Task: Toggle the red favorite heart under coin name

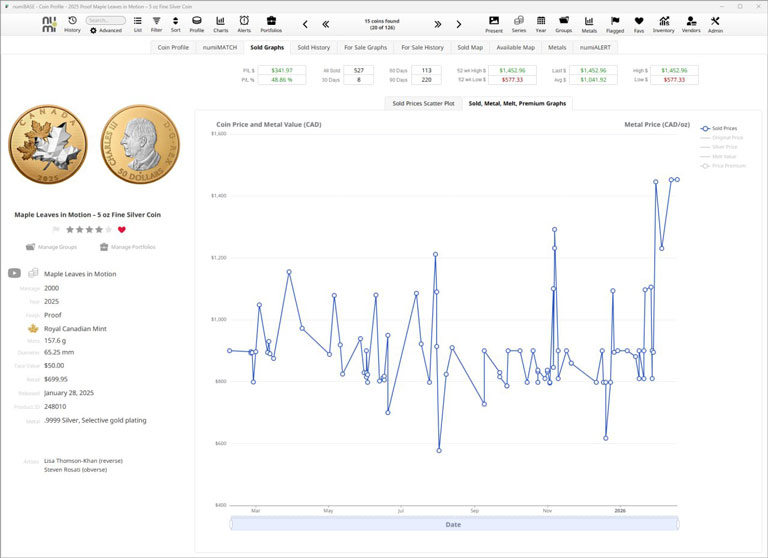Action: 122,229
